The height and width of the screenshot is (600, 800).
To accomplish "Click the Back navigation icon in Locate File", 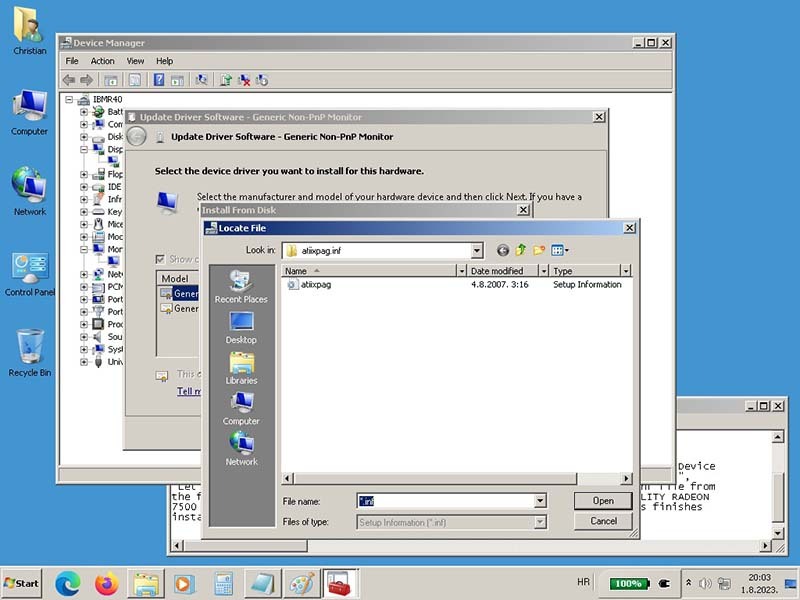I will [x=503, y=250].
